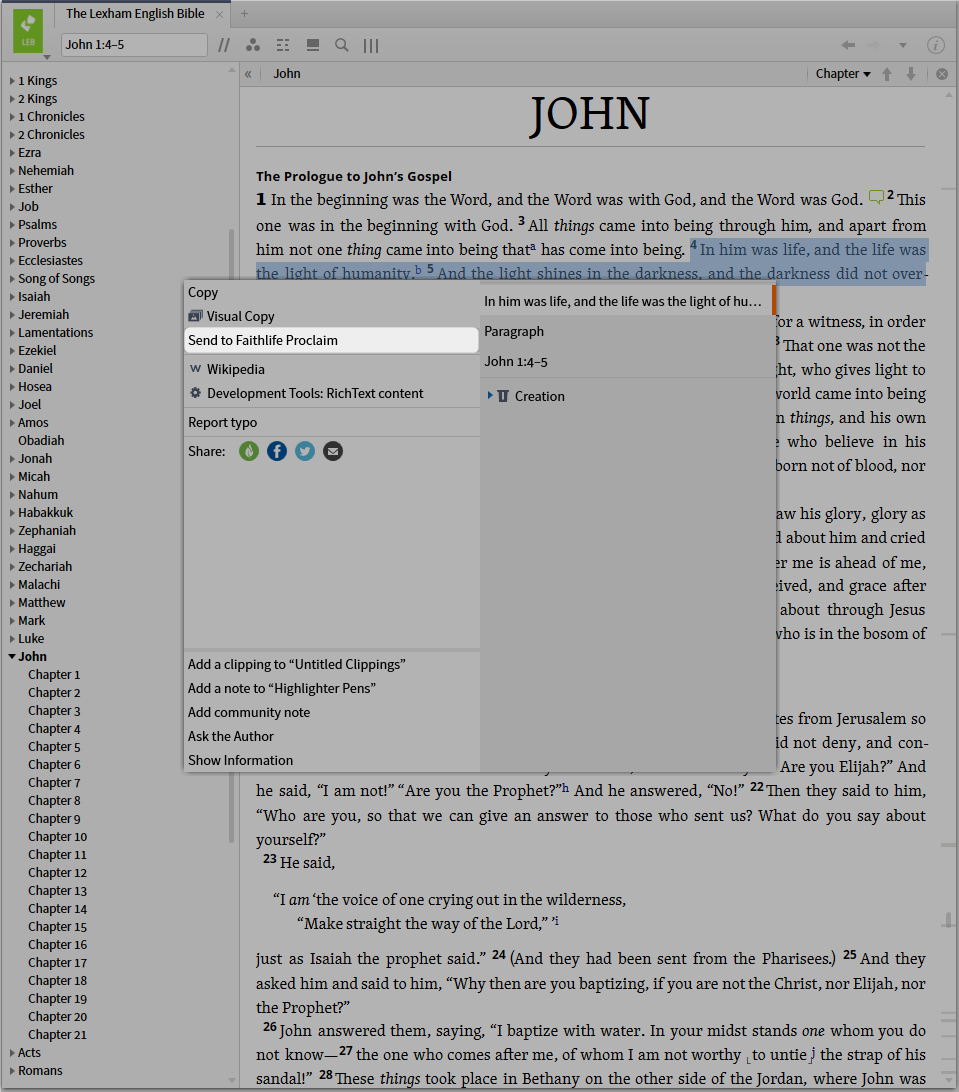Click Development Tools gear icon
The width and height of the screenshot is (959, 1092).
[x=196, y=393]
